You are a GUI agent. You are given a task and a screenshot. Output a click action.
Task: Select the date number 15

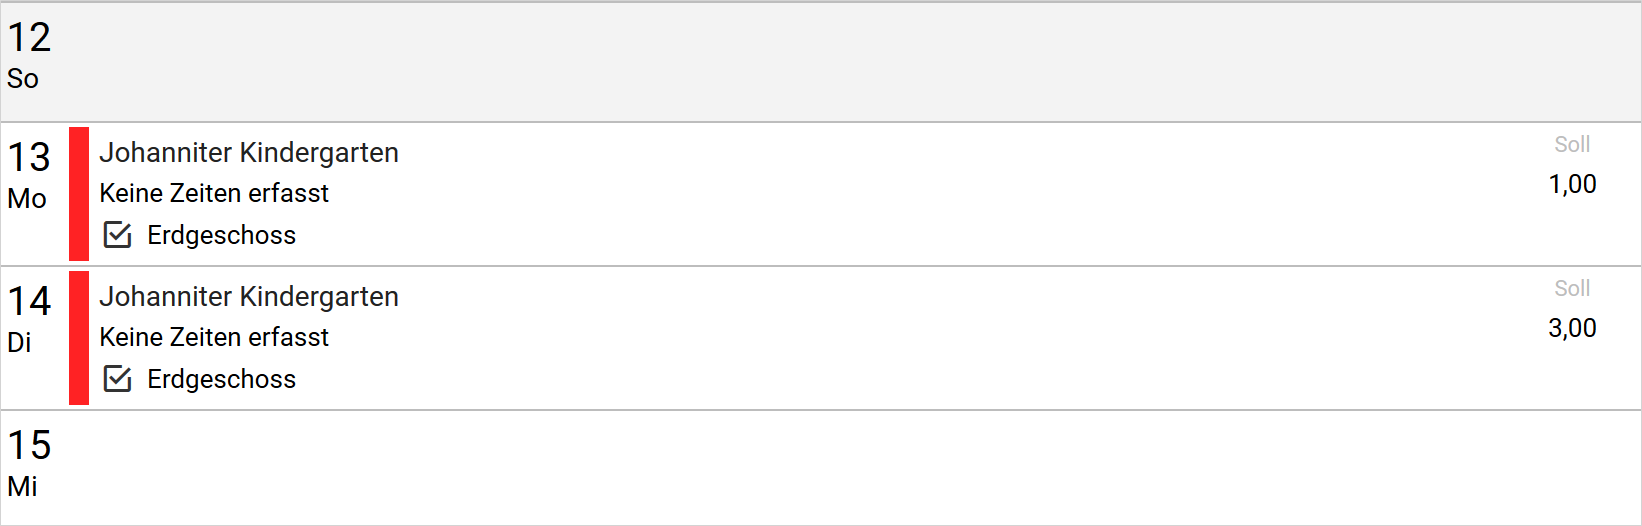(29, 446)
